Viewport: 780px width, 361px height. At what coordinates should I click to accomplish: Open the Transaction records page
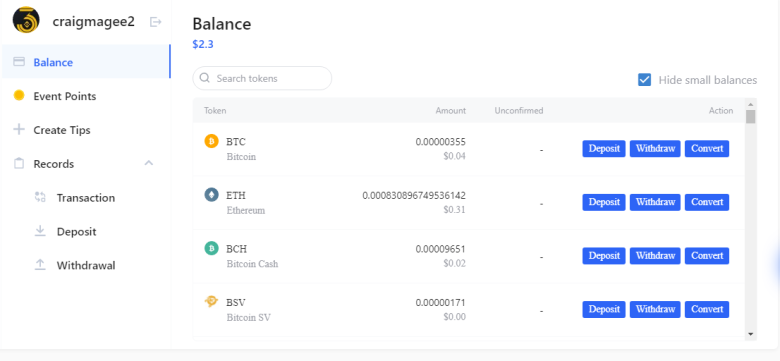[86, 197]
